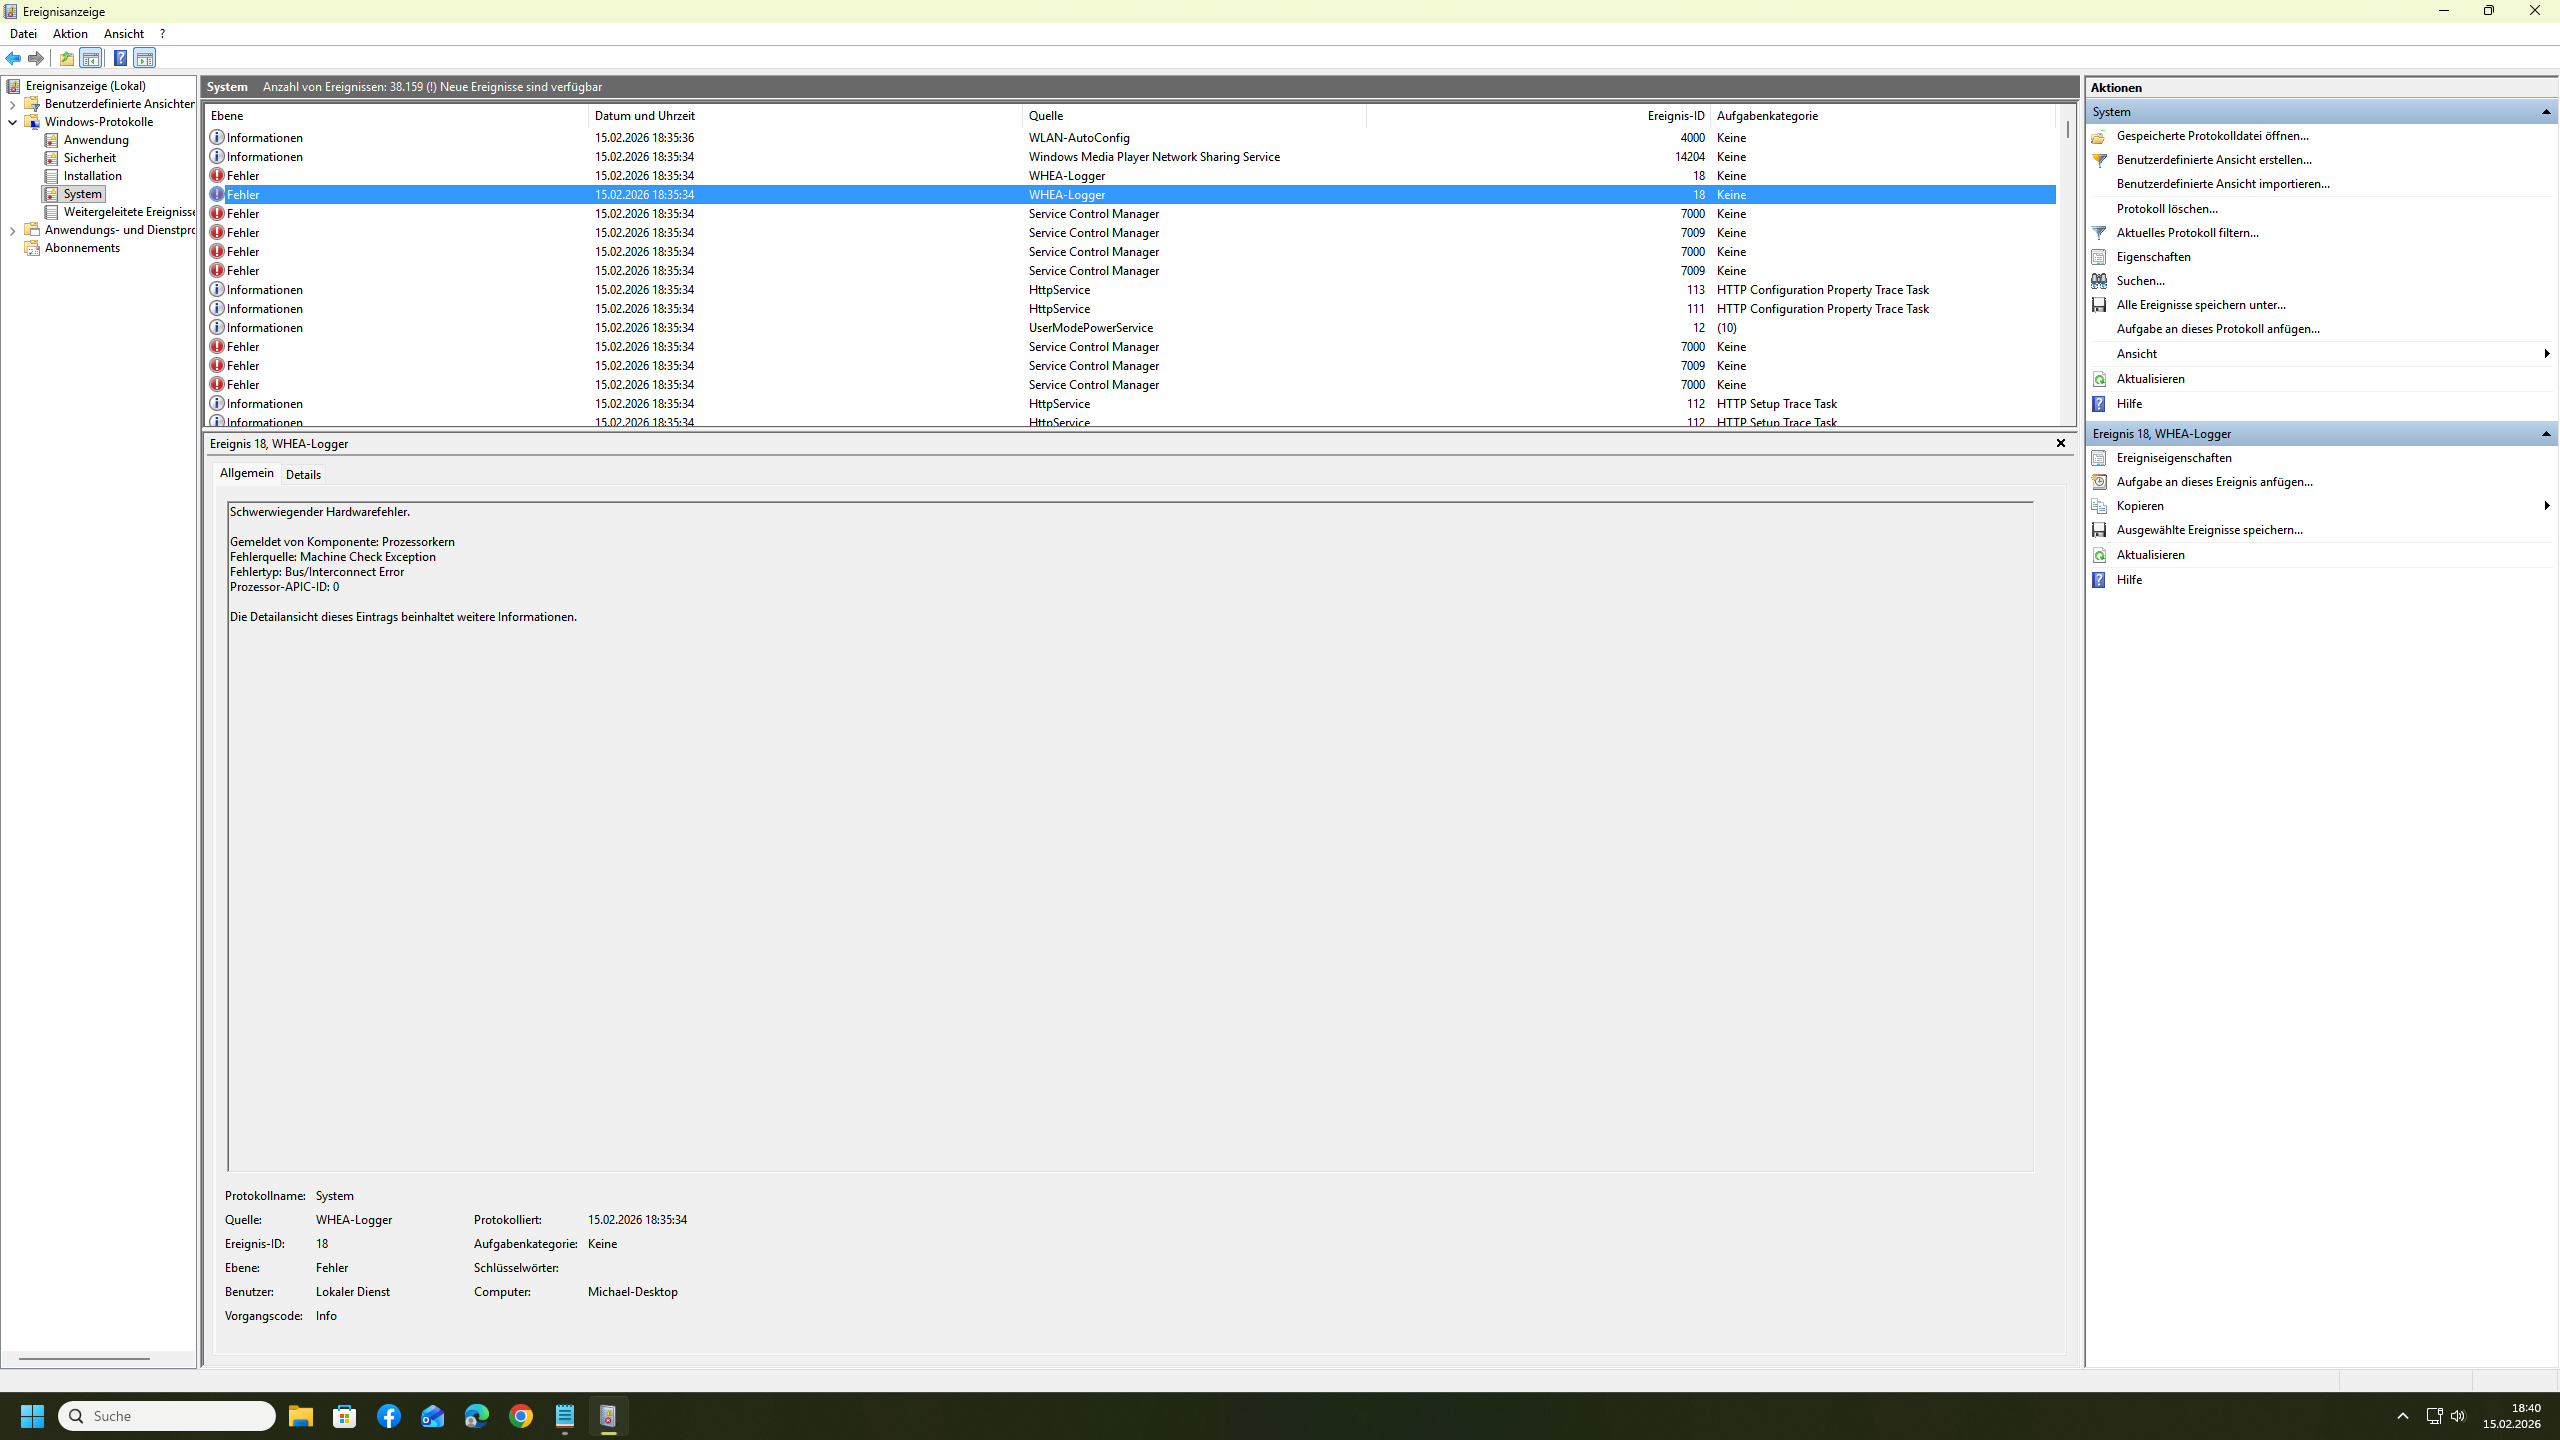Click the green Aktualisieren icon under System actions
Image resolution: width=2560 pixels, height=1440 pixels.
(2099, 379)
